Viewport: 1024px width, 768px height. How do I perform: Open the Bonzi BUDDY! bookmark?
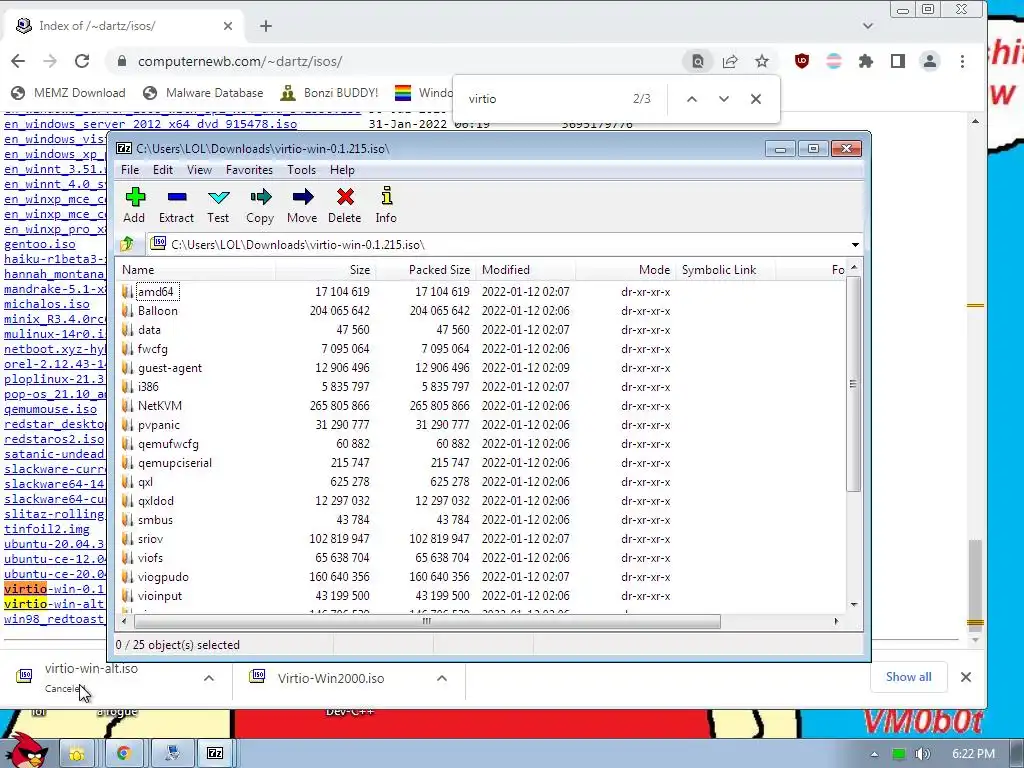[330, 93]
